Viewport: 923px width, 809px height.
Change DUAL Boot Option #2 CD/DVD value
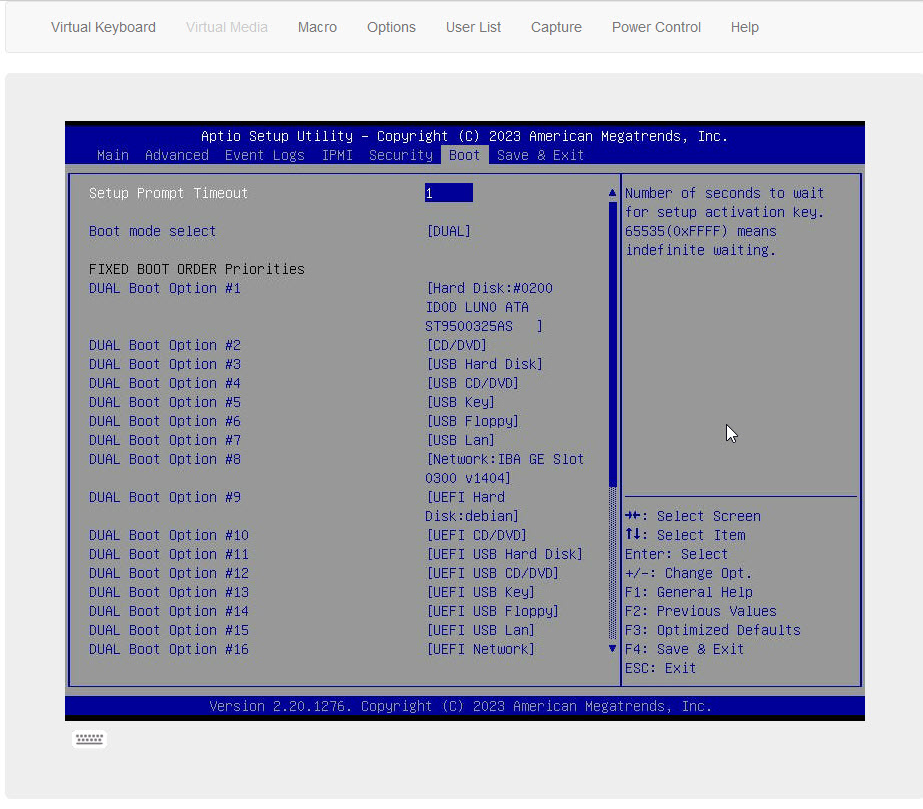(x=456, y=345)
